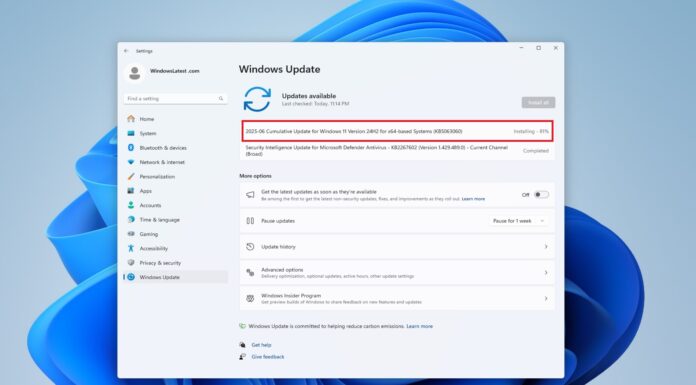Select the Accessibility figure icon
696x385 pixels.
130,248
